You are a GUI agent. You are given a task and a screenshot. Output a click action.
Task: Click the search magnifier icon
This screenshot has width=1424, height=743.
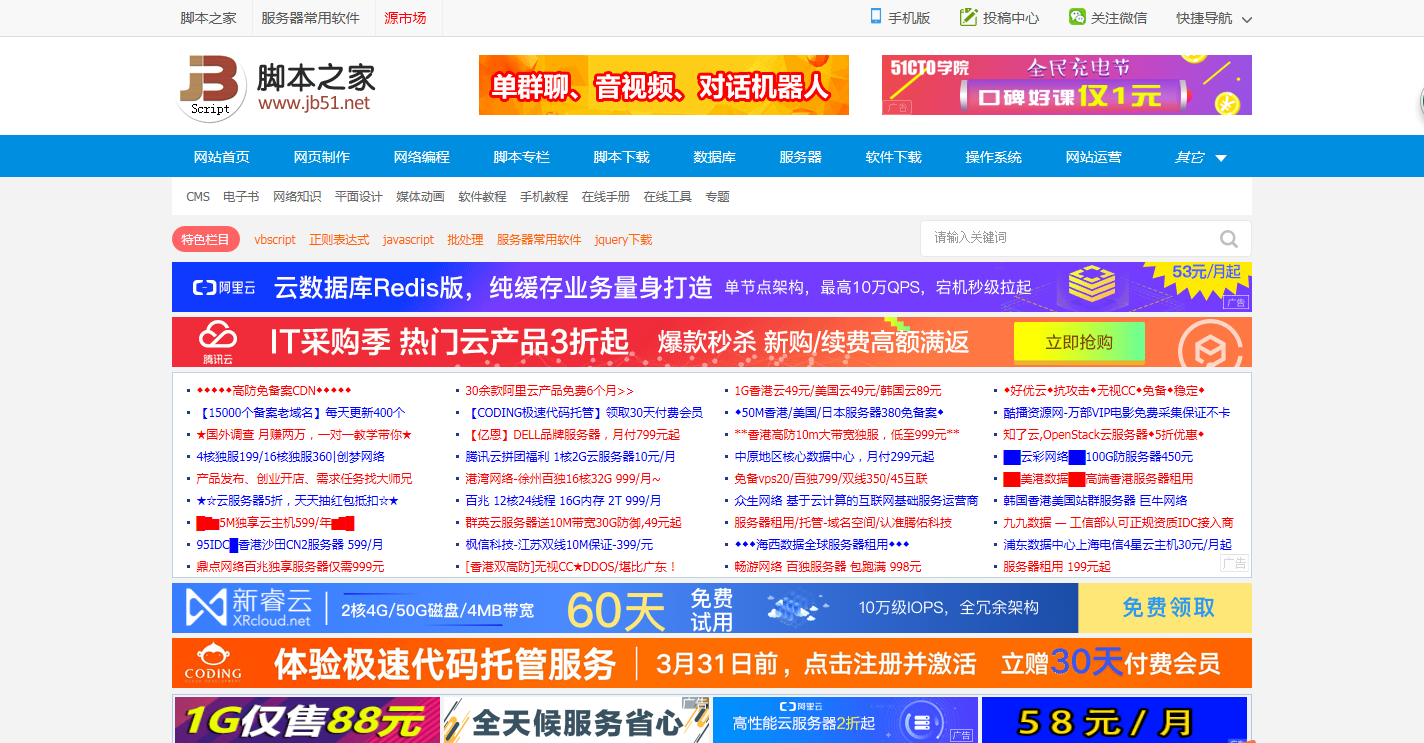(1229, 239)
